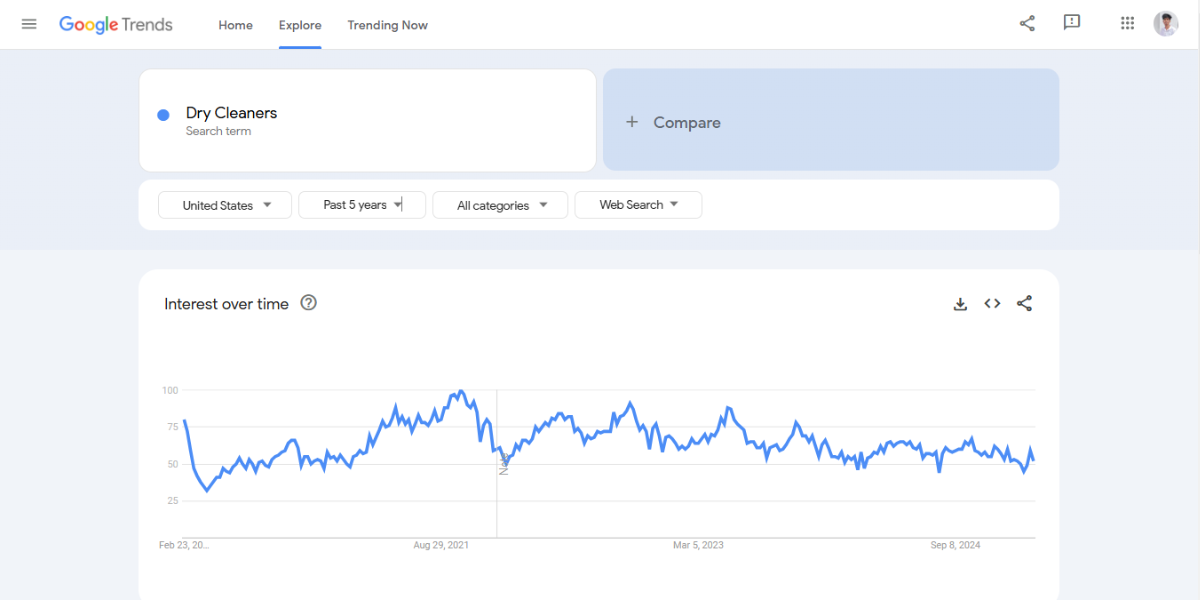This screenshot has height=600, width=1200.
Task: Click the Mar 5, 2023 axis label
Action: (x=698, y=545)
